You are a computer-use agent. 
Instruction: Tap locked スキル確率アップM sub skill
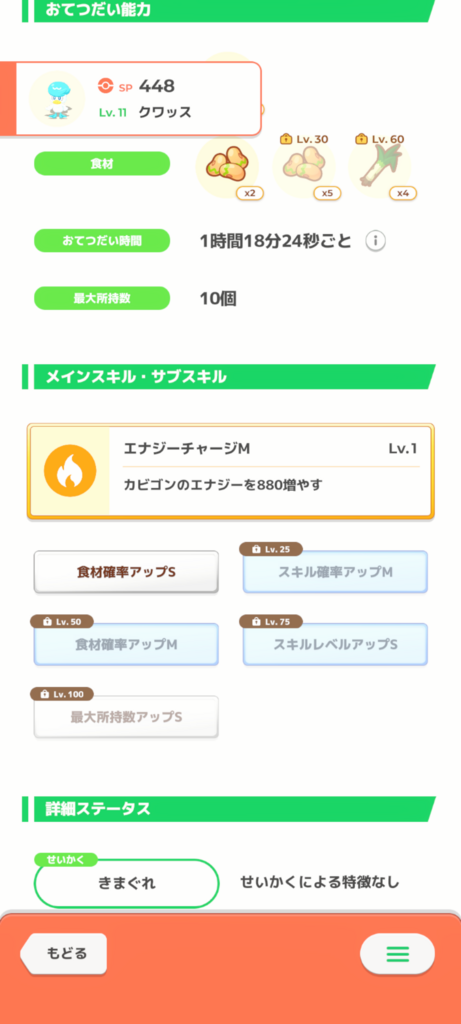336,571
